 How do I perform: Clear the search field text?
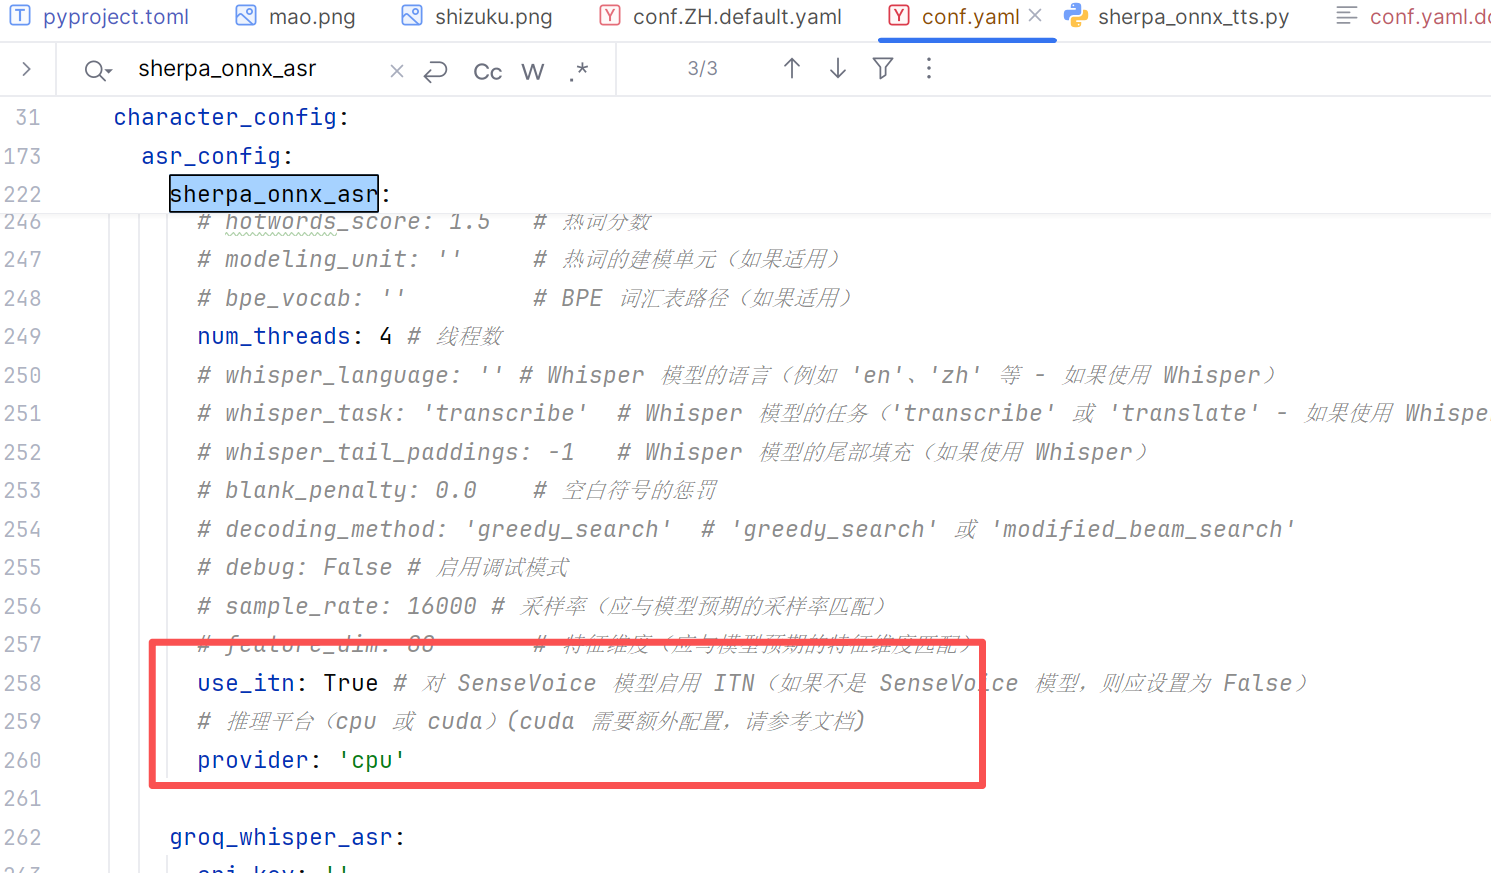[397, 71]
